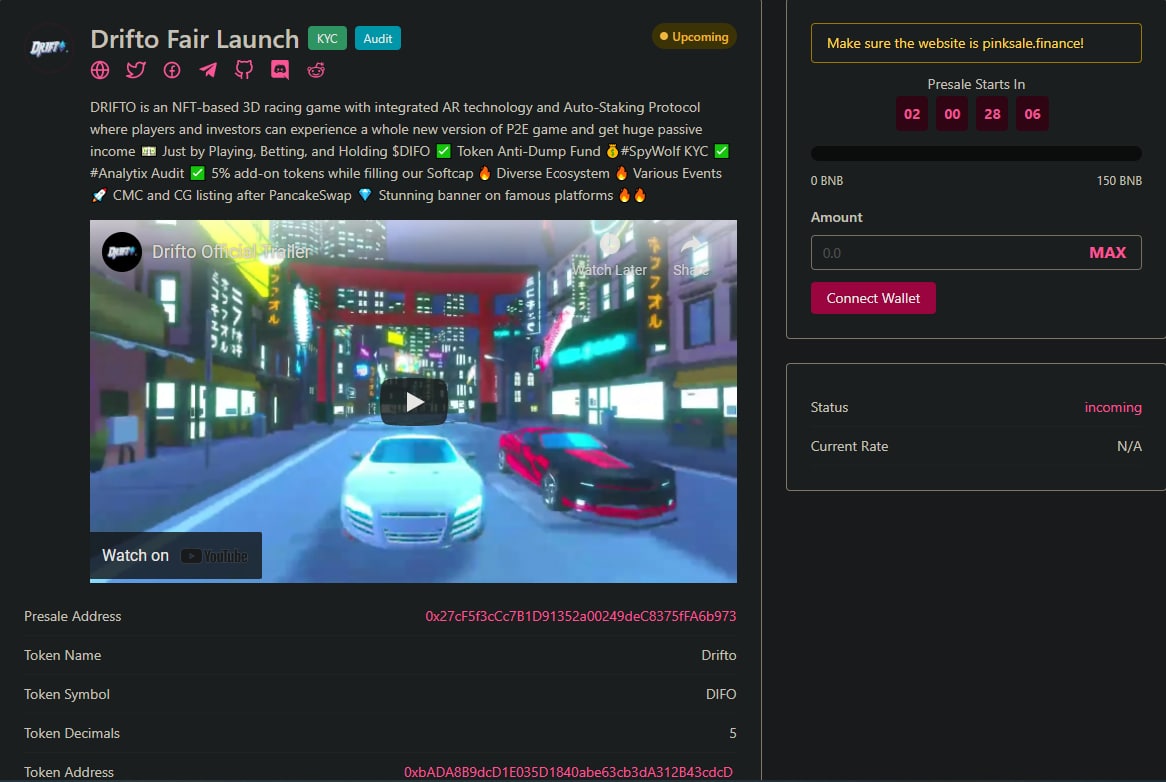
Task: Click the seconds countdown box 06
Action: tap(1032, 114)
